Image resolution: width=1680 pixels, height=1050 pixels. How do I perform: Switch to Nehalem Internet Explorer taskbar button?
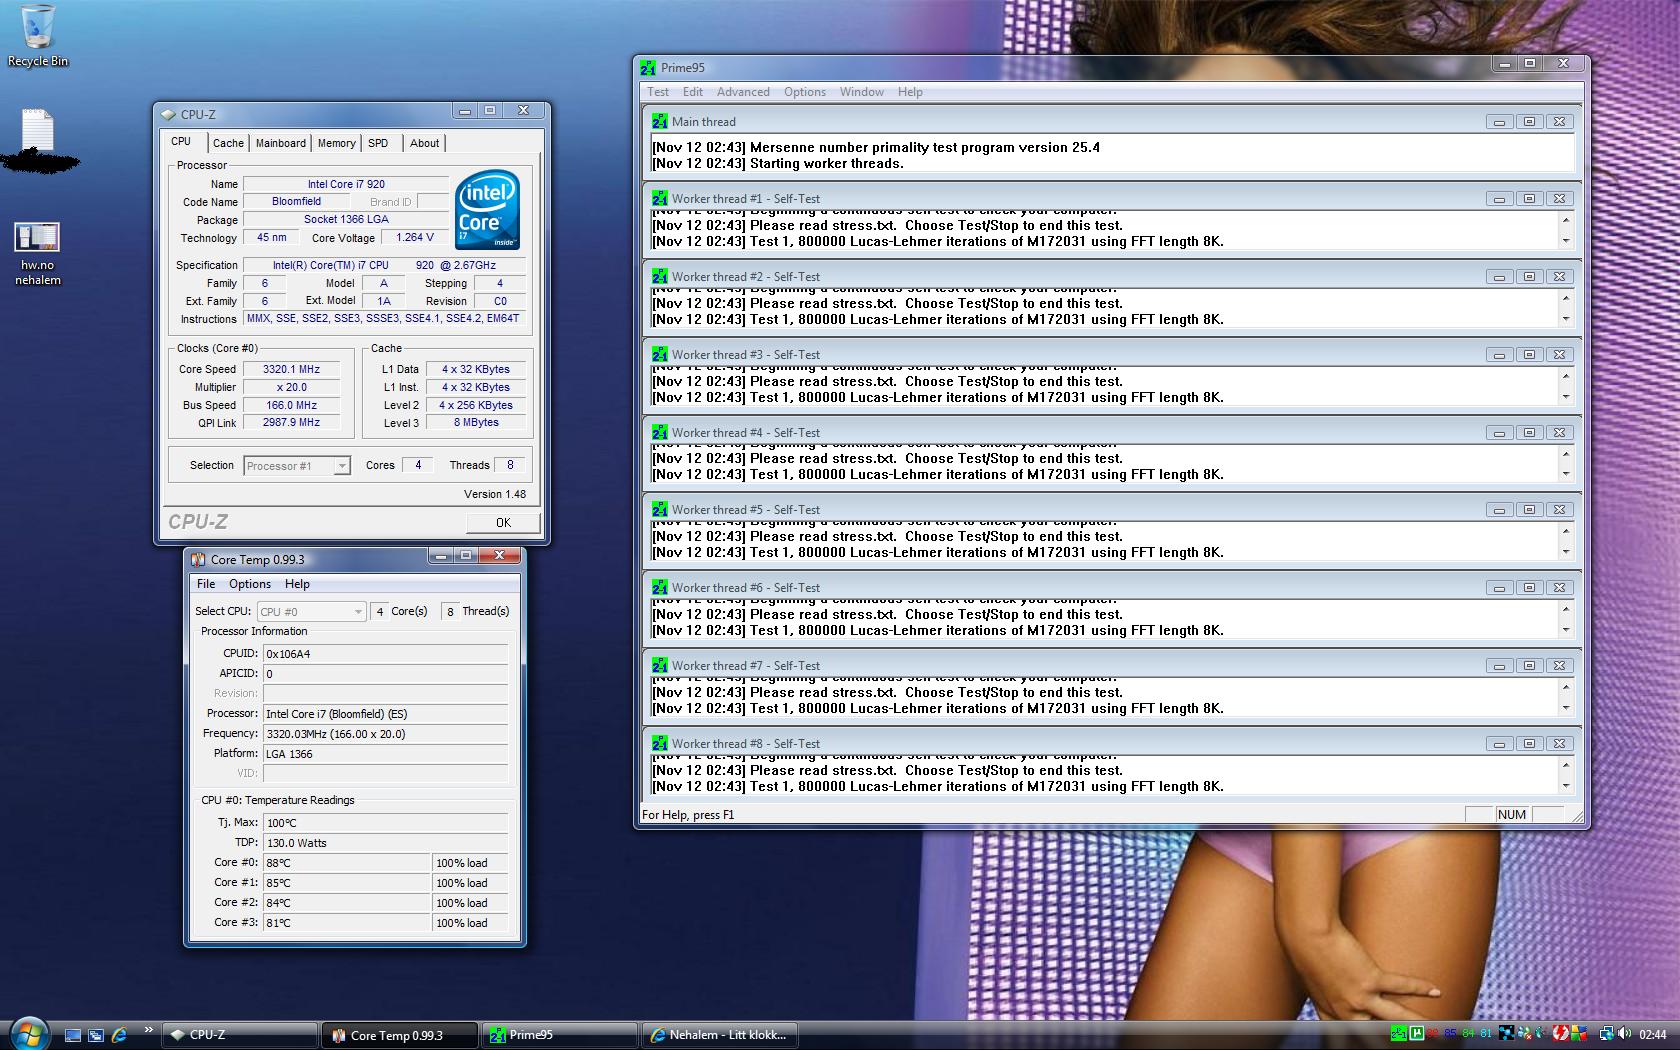pos(721,1035)
